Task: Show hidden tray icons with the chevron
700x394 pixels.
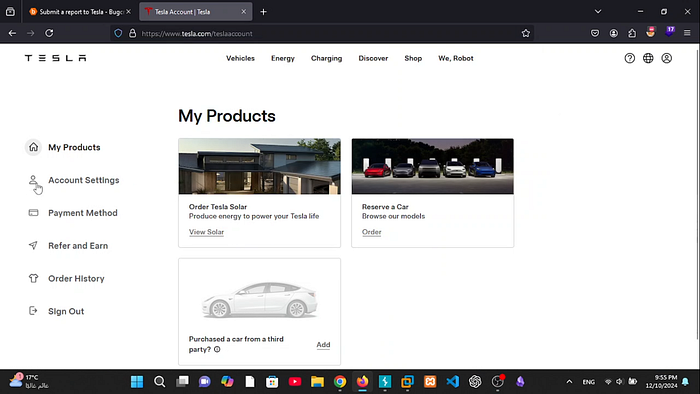Action: click(569, 382)
